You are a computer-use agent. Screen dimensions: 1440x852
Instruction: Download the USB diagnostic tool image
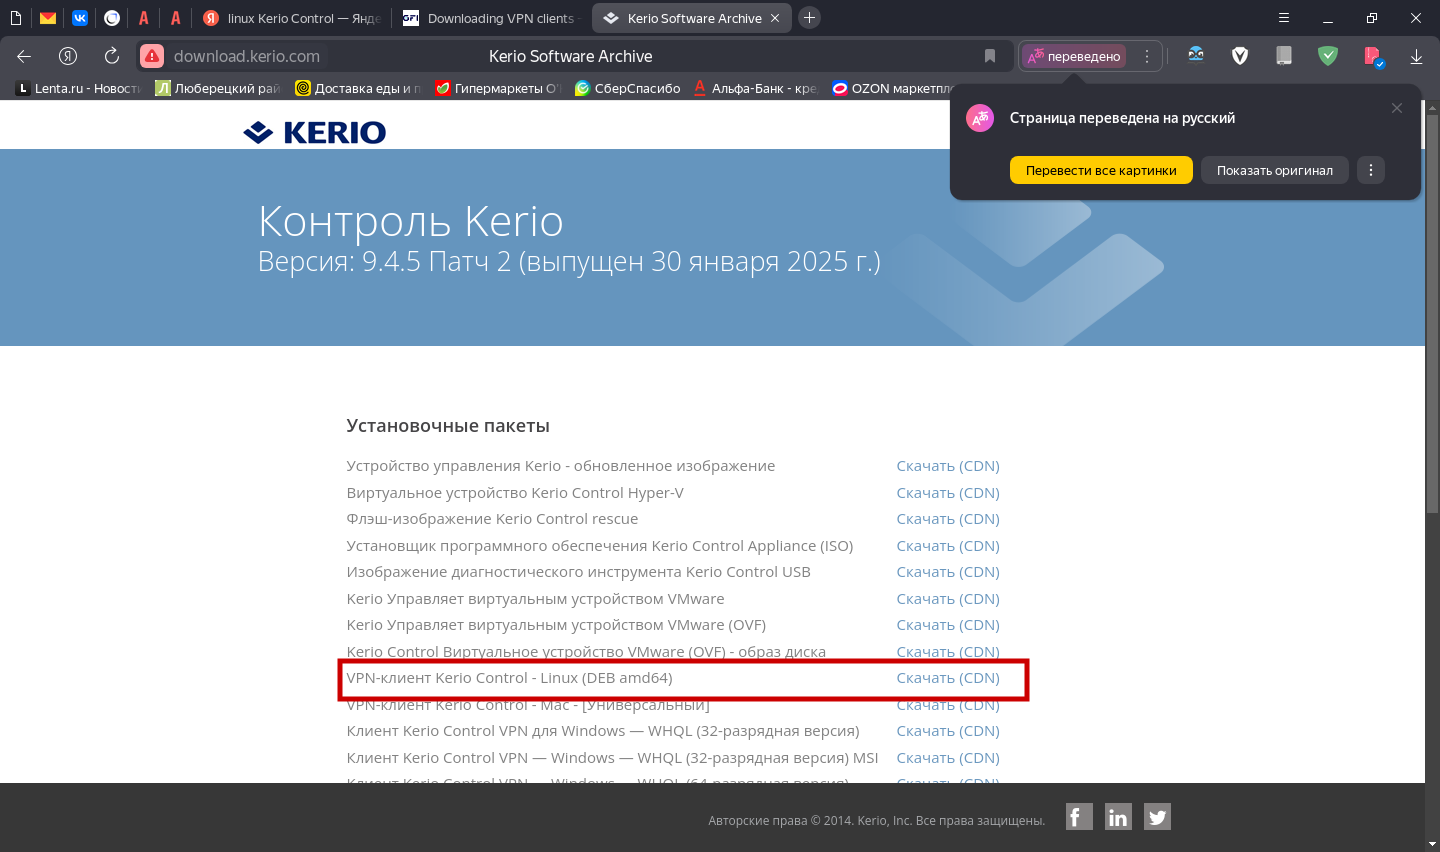point(948,572)
